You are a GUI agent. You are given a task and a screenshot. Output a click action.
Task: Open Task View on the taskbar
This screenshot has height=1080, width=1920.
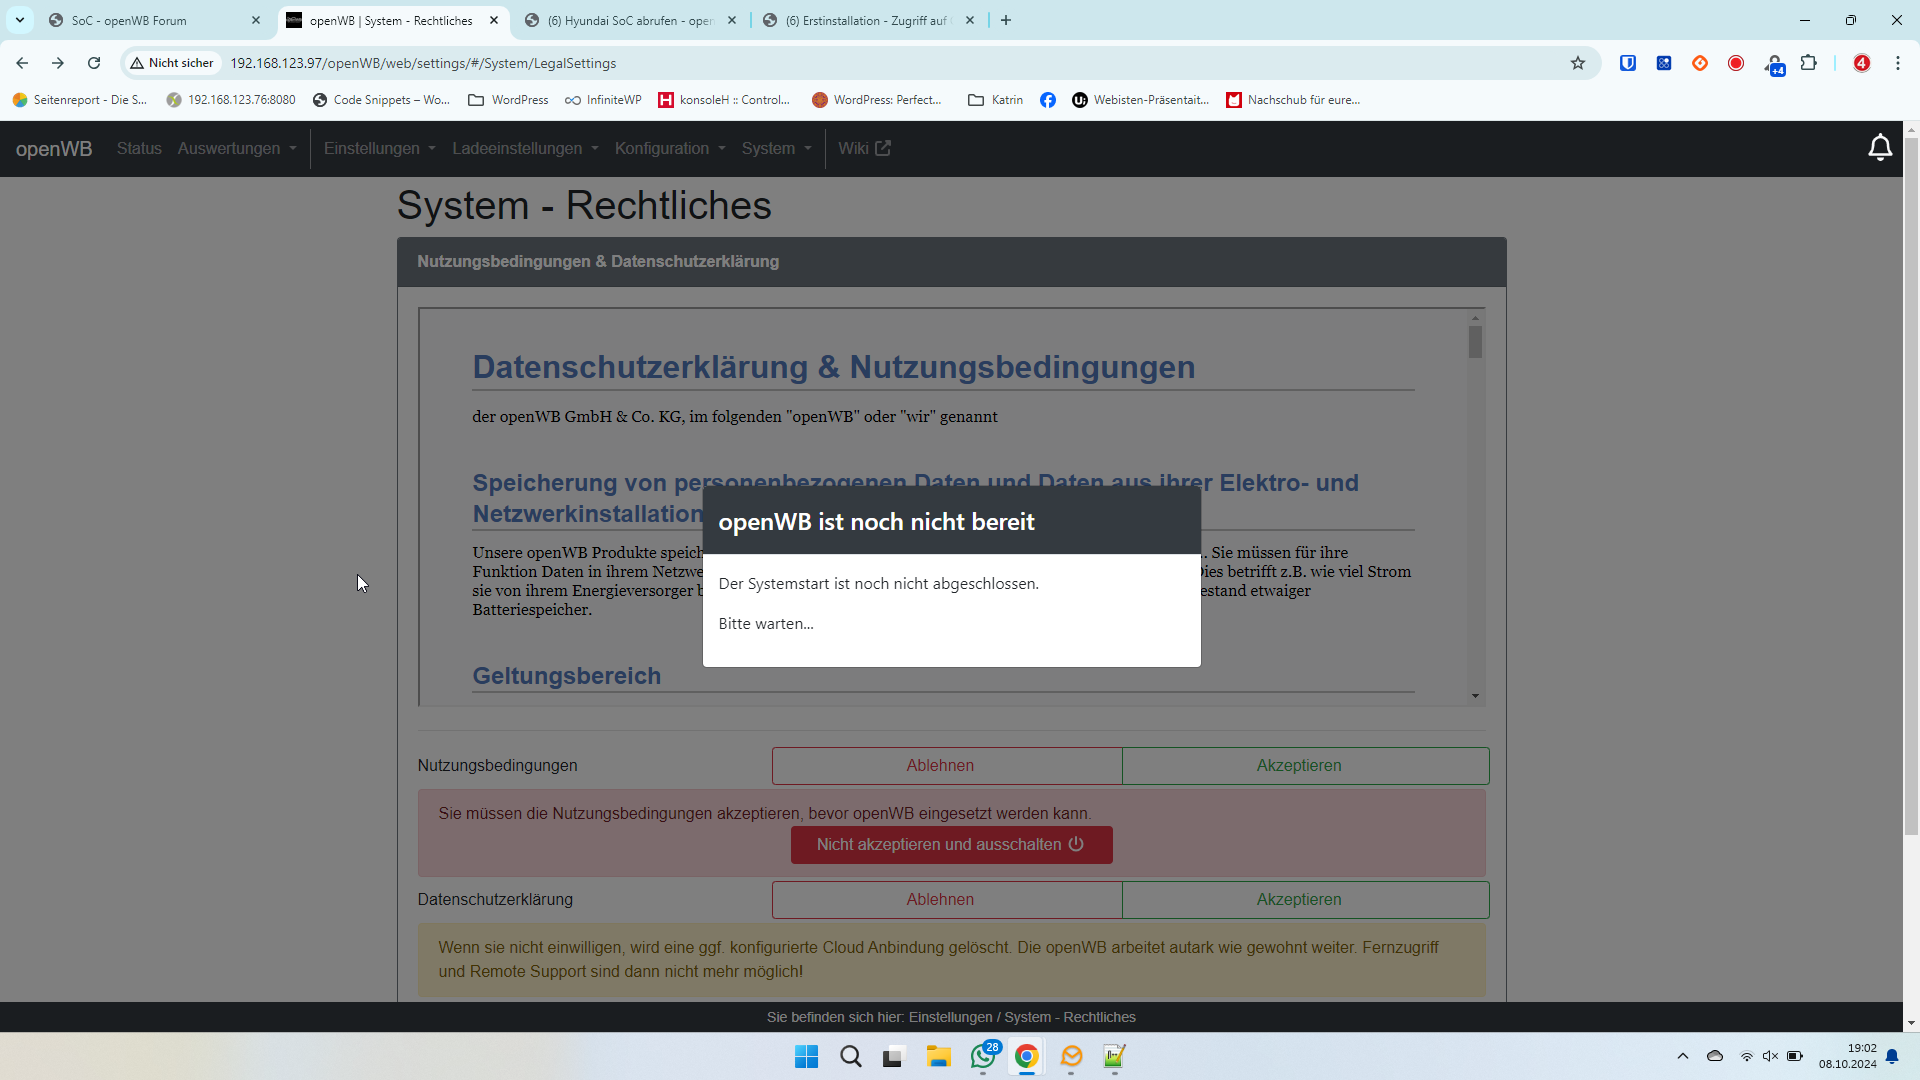point(894,1057)
